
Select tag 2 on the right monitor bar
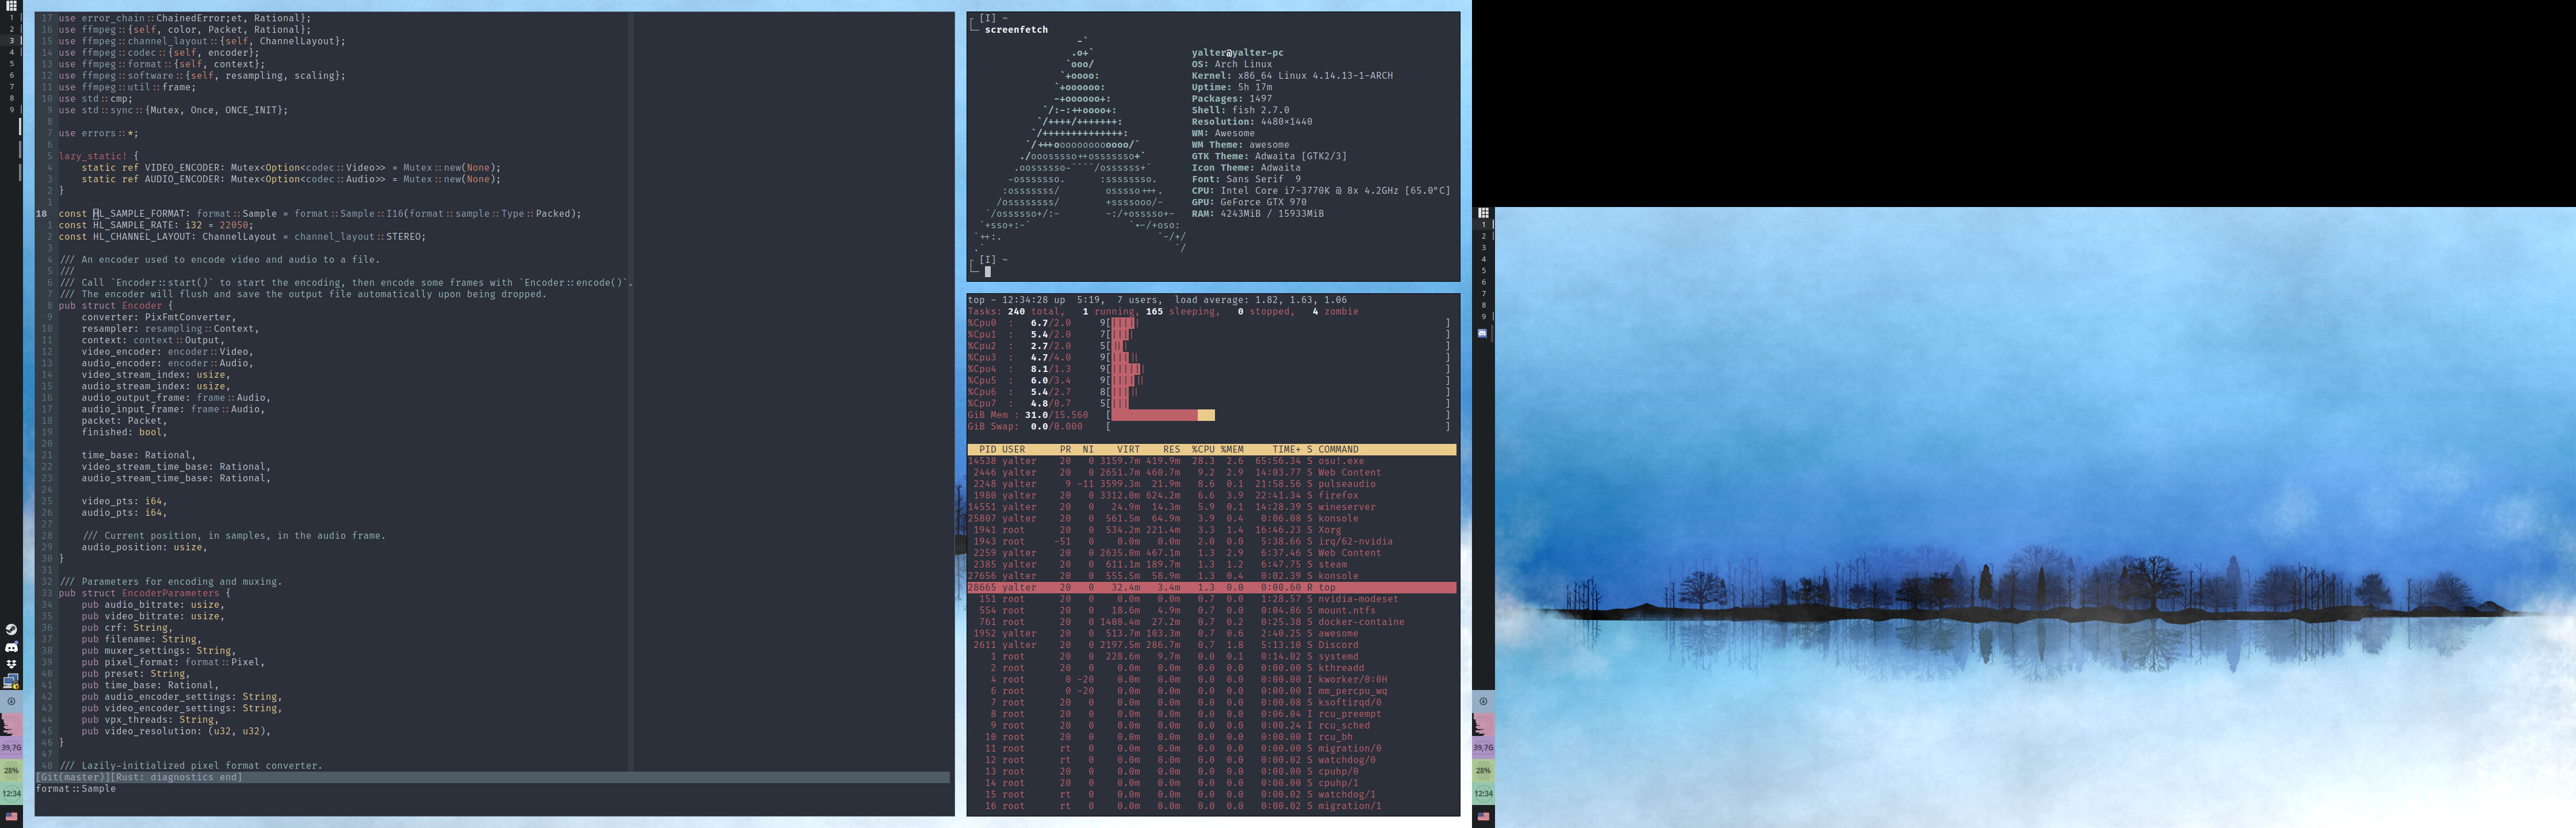1483,236
